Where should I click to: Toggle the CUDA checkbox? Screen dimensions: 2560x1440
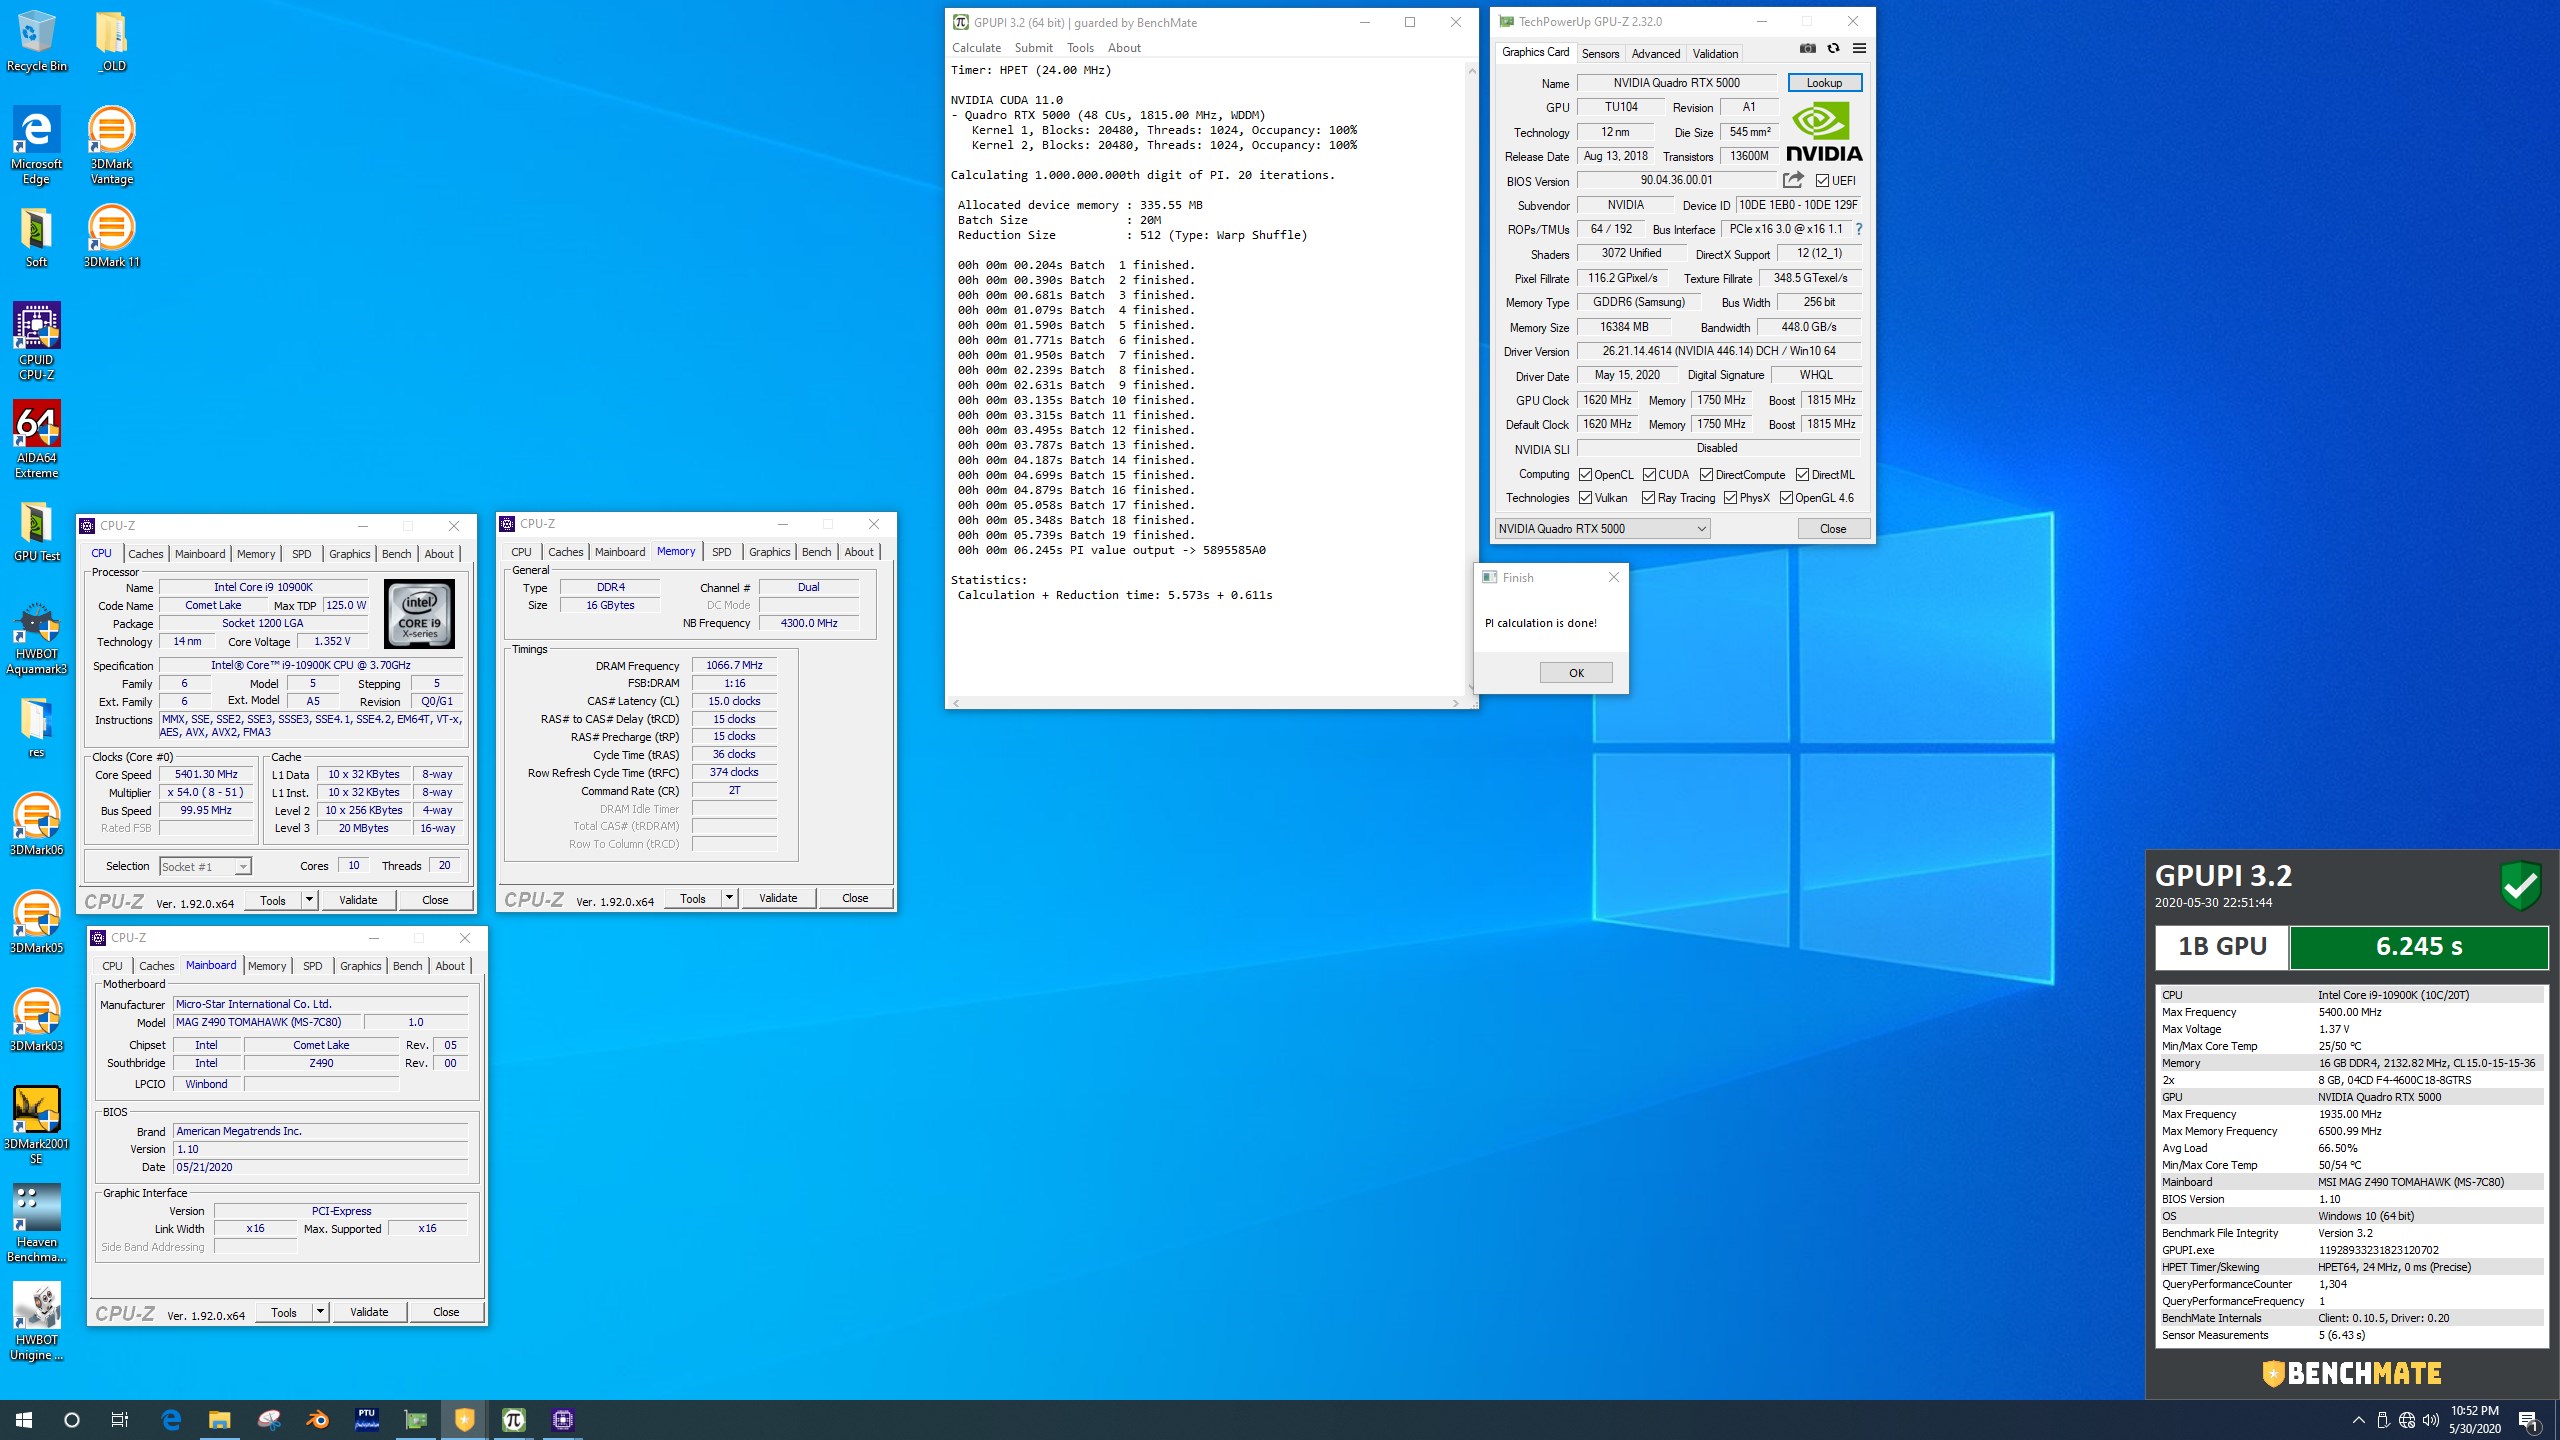coord(1649,475)
